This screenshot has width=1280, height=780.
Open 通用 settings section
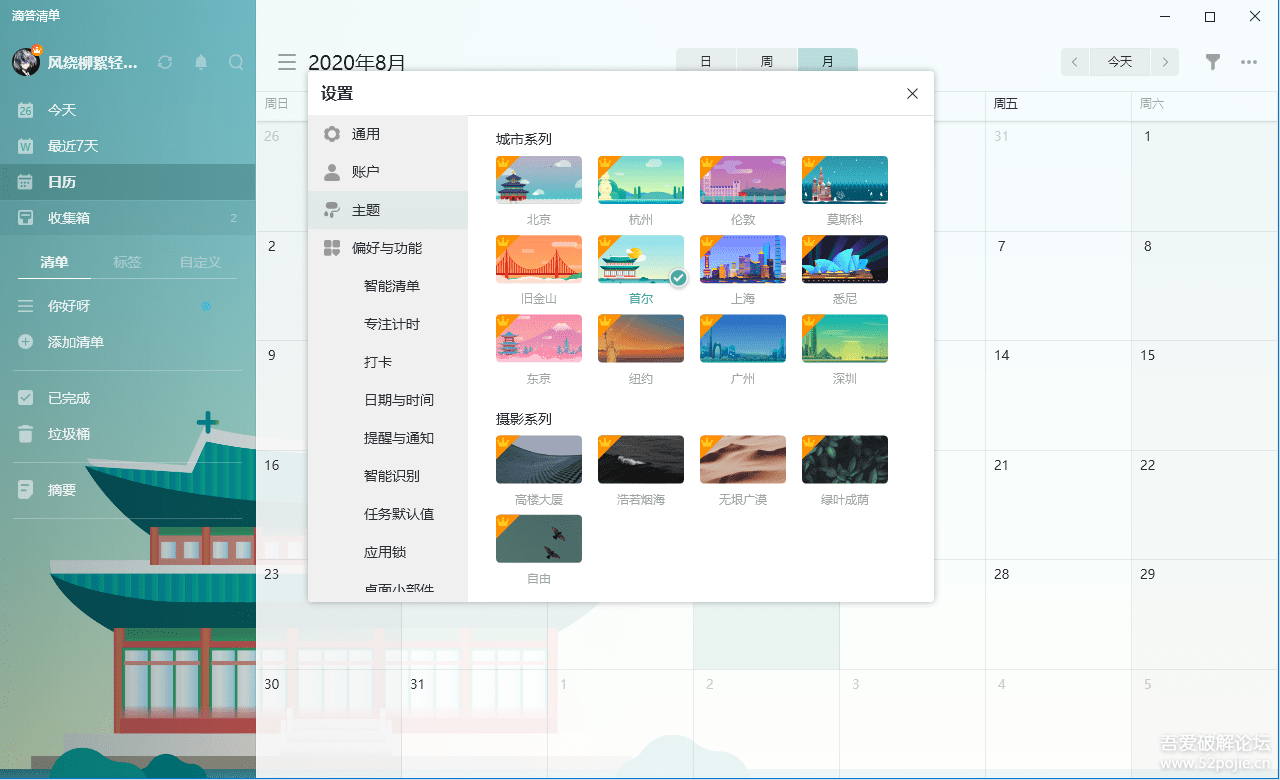tap(388, 134)
